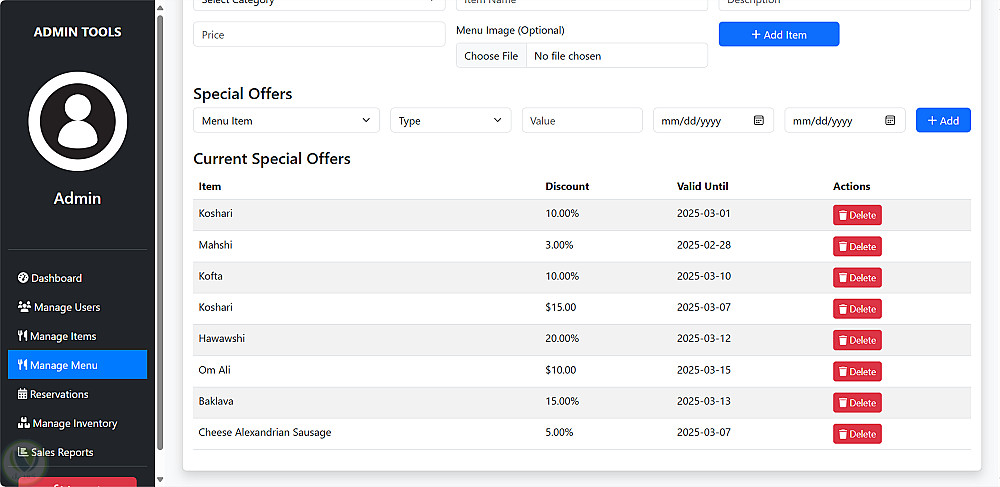Open the end date calendar picker icon
Screen dimensions: 1000x487
click(x=890, y=121)
